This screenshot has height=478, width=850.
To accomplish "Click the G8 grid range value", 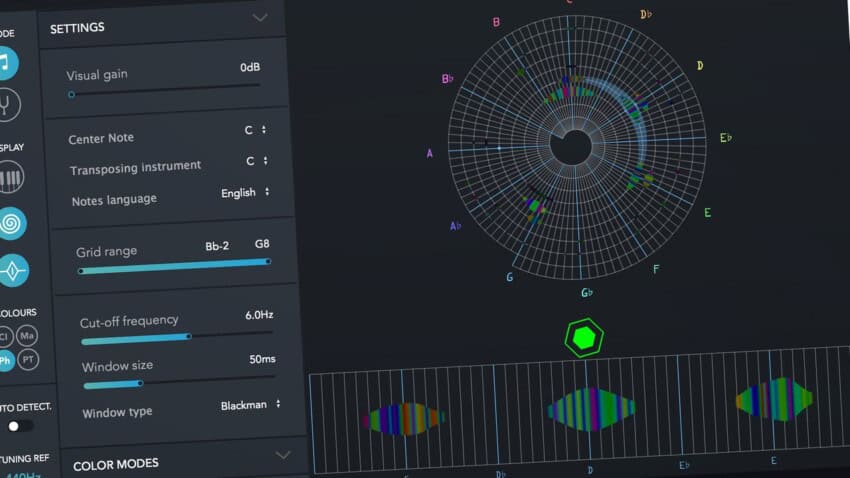I will (262, 244).
